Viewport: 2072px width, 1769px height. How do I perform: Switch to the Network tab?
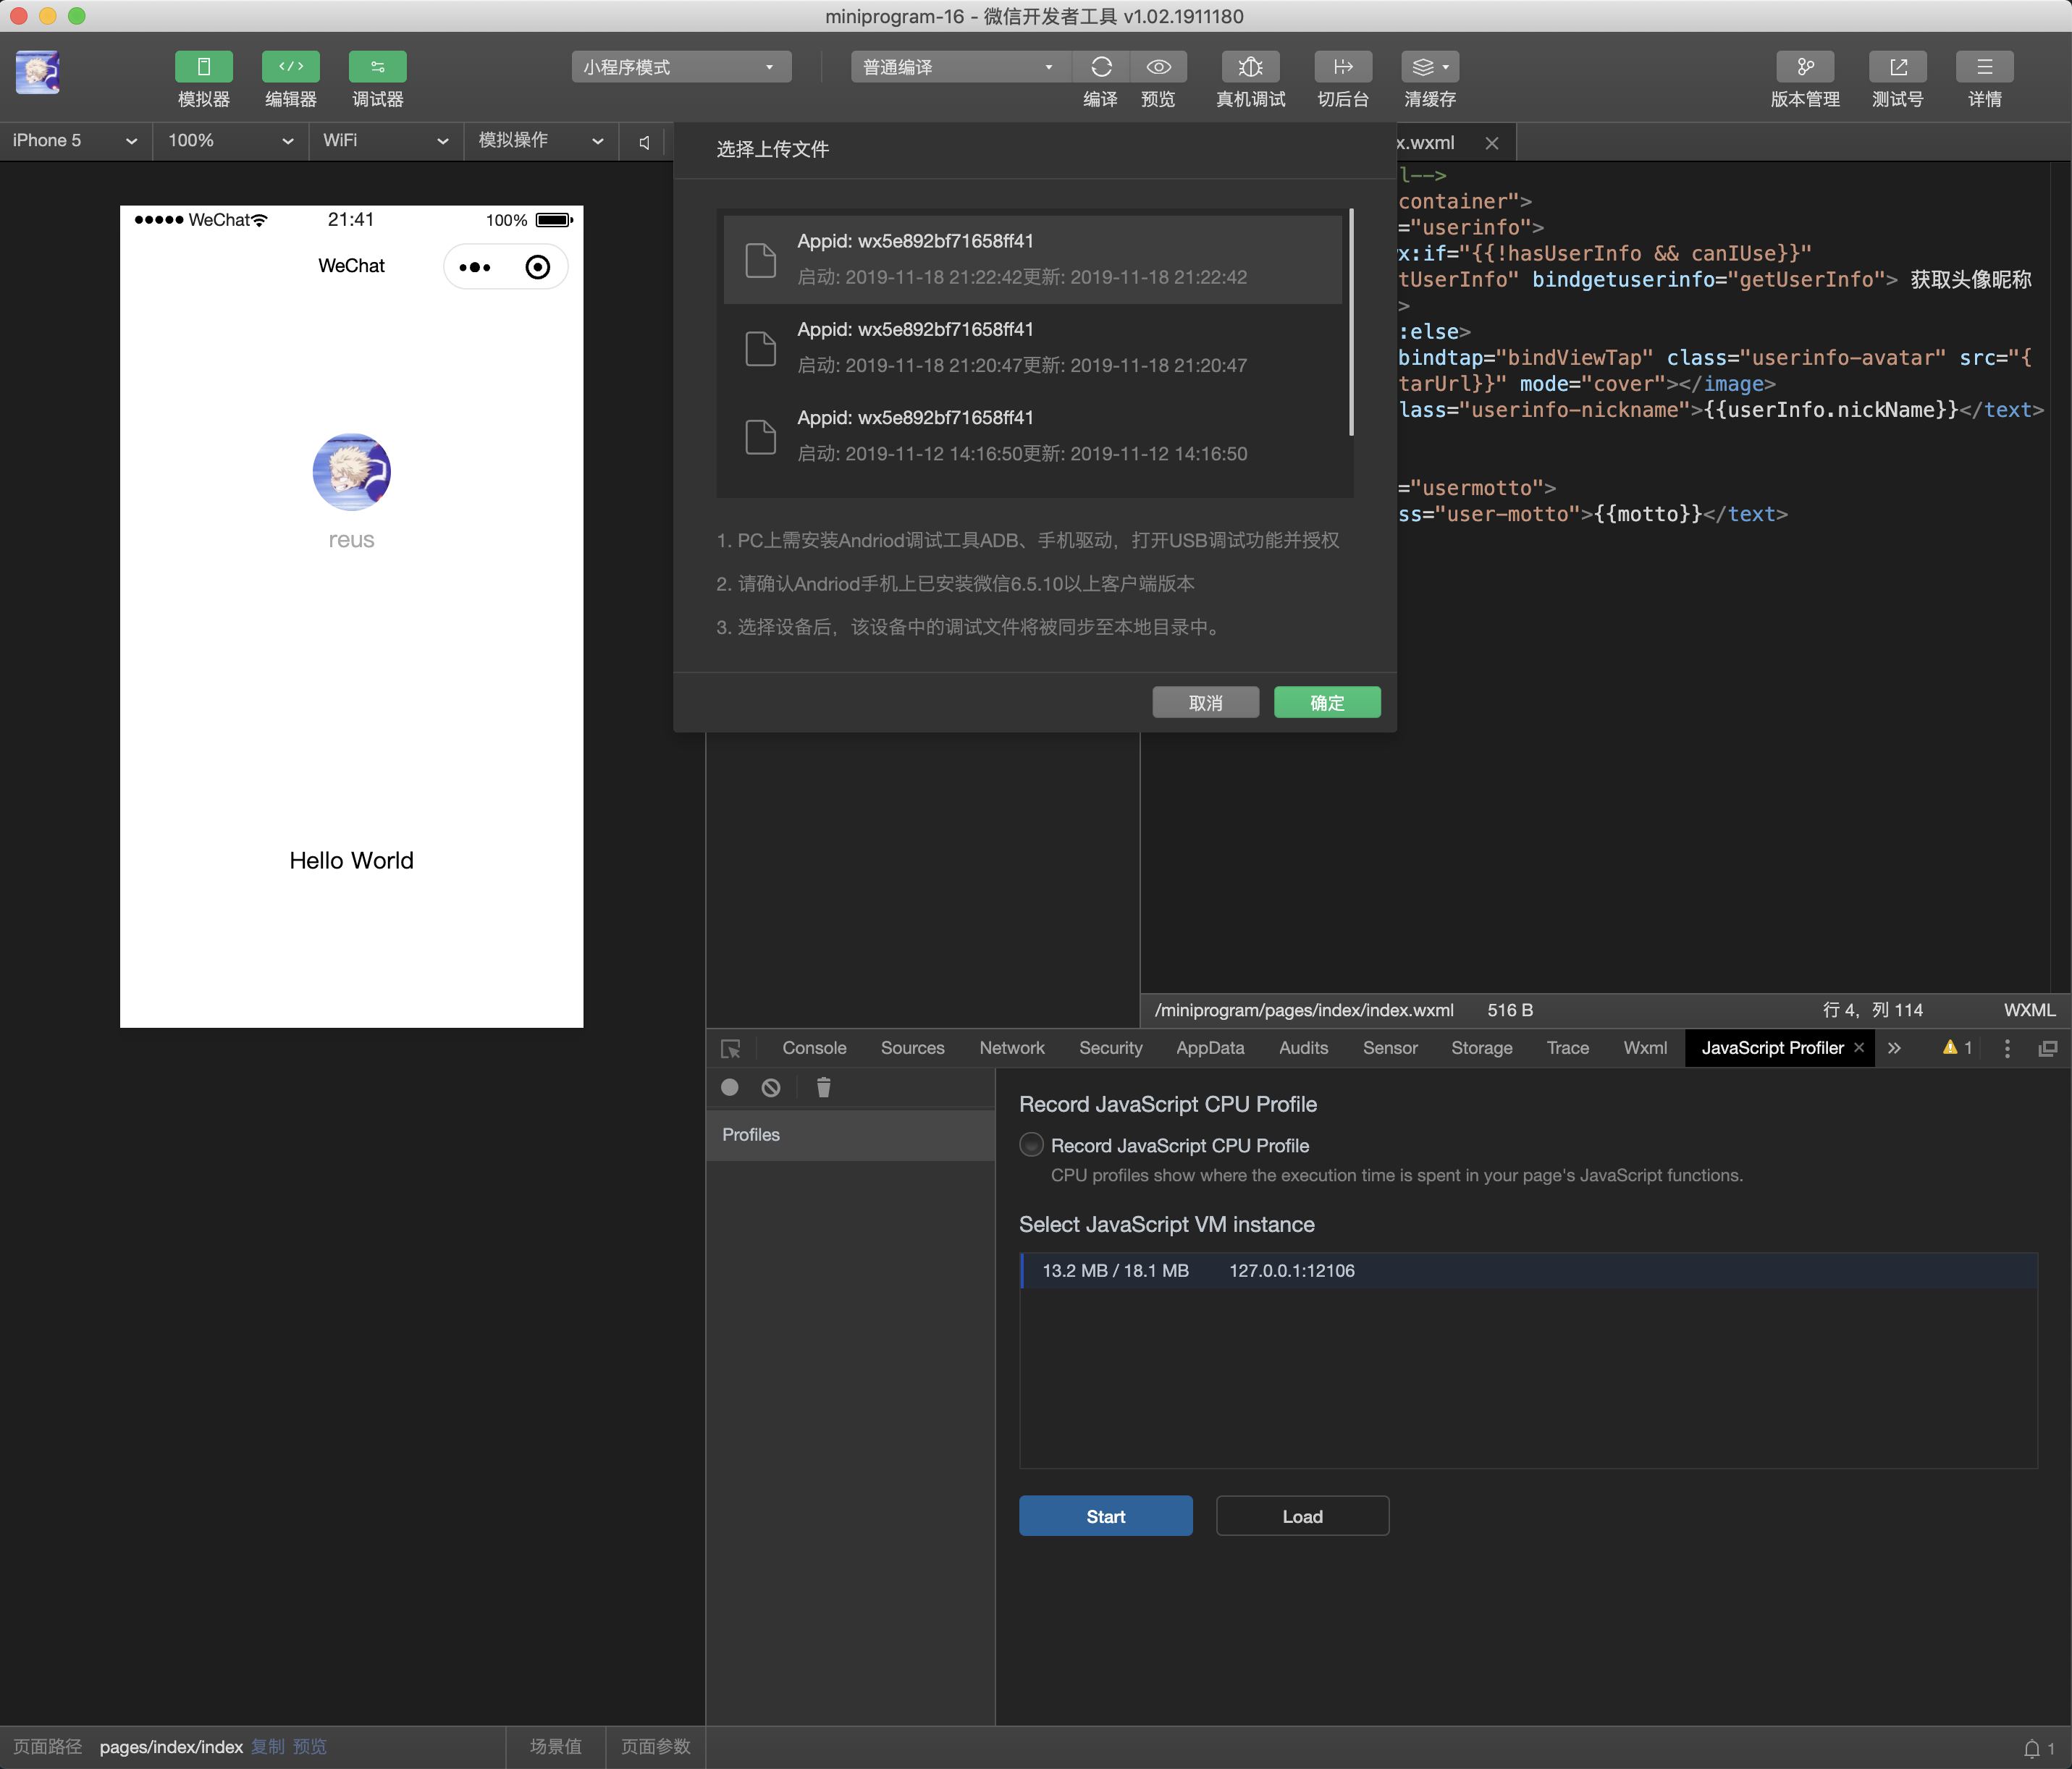1012,1048
